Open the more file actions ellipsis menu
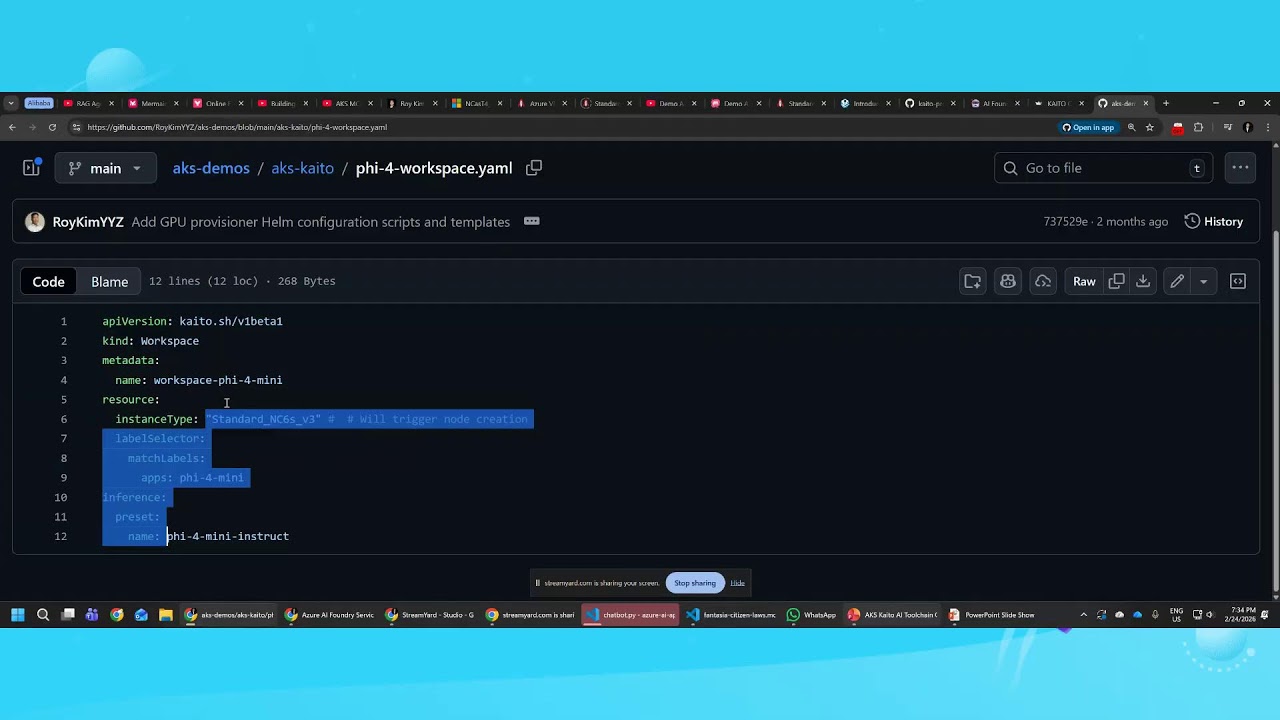 click(x=1240, y=168)
